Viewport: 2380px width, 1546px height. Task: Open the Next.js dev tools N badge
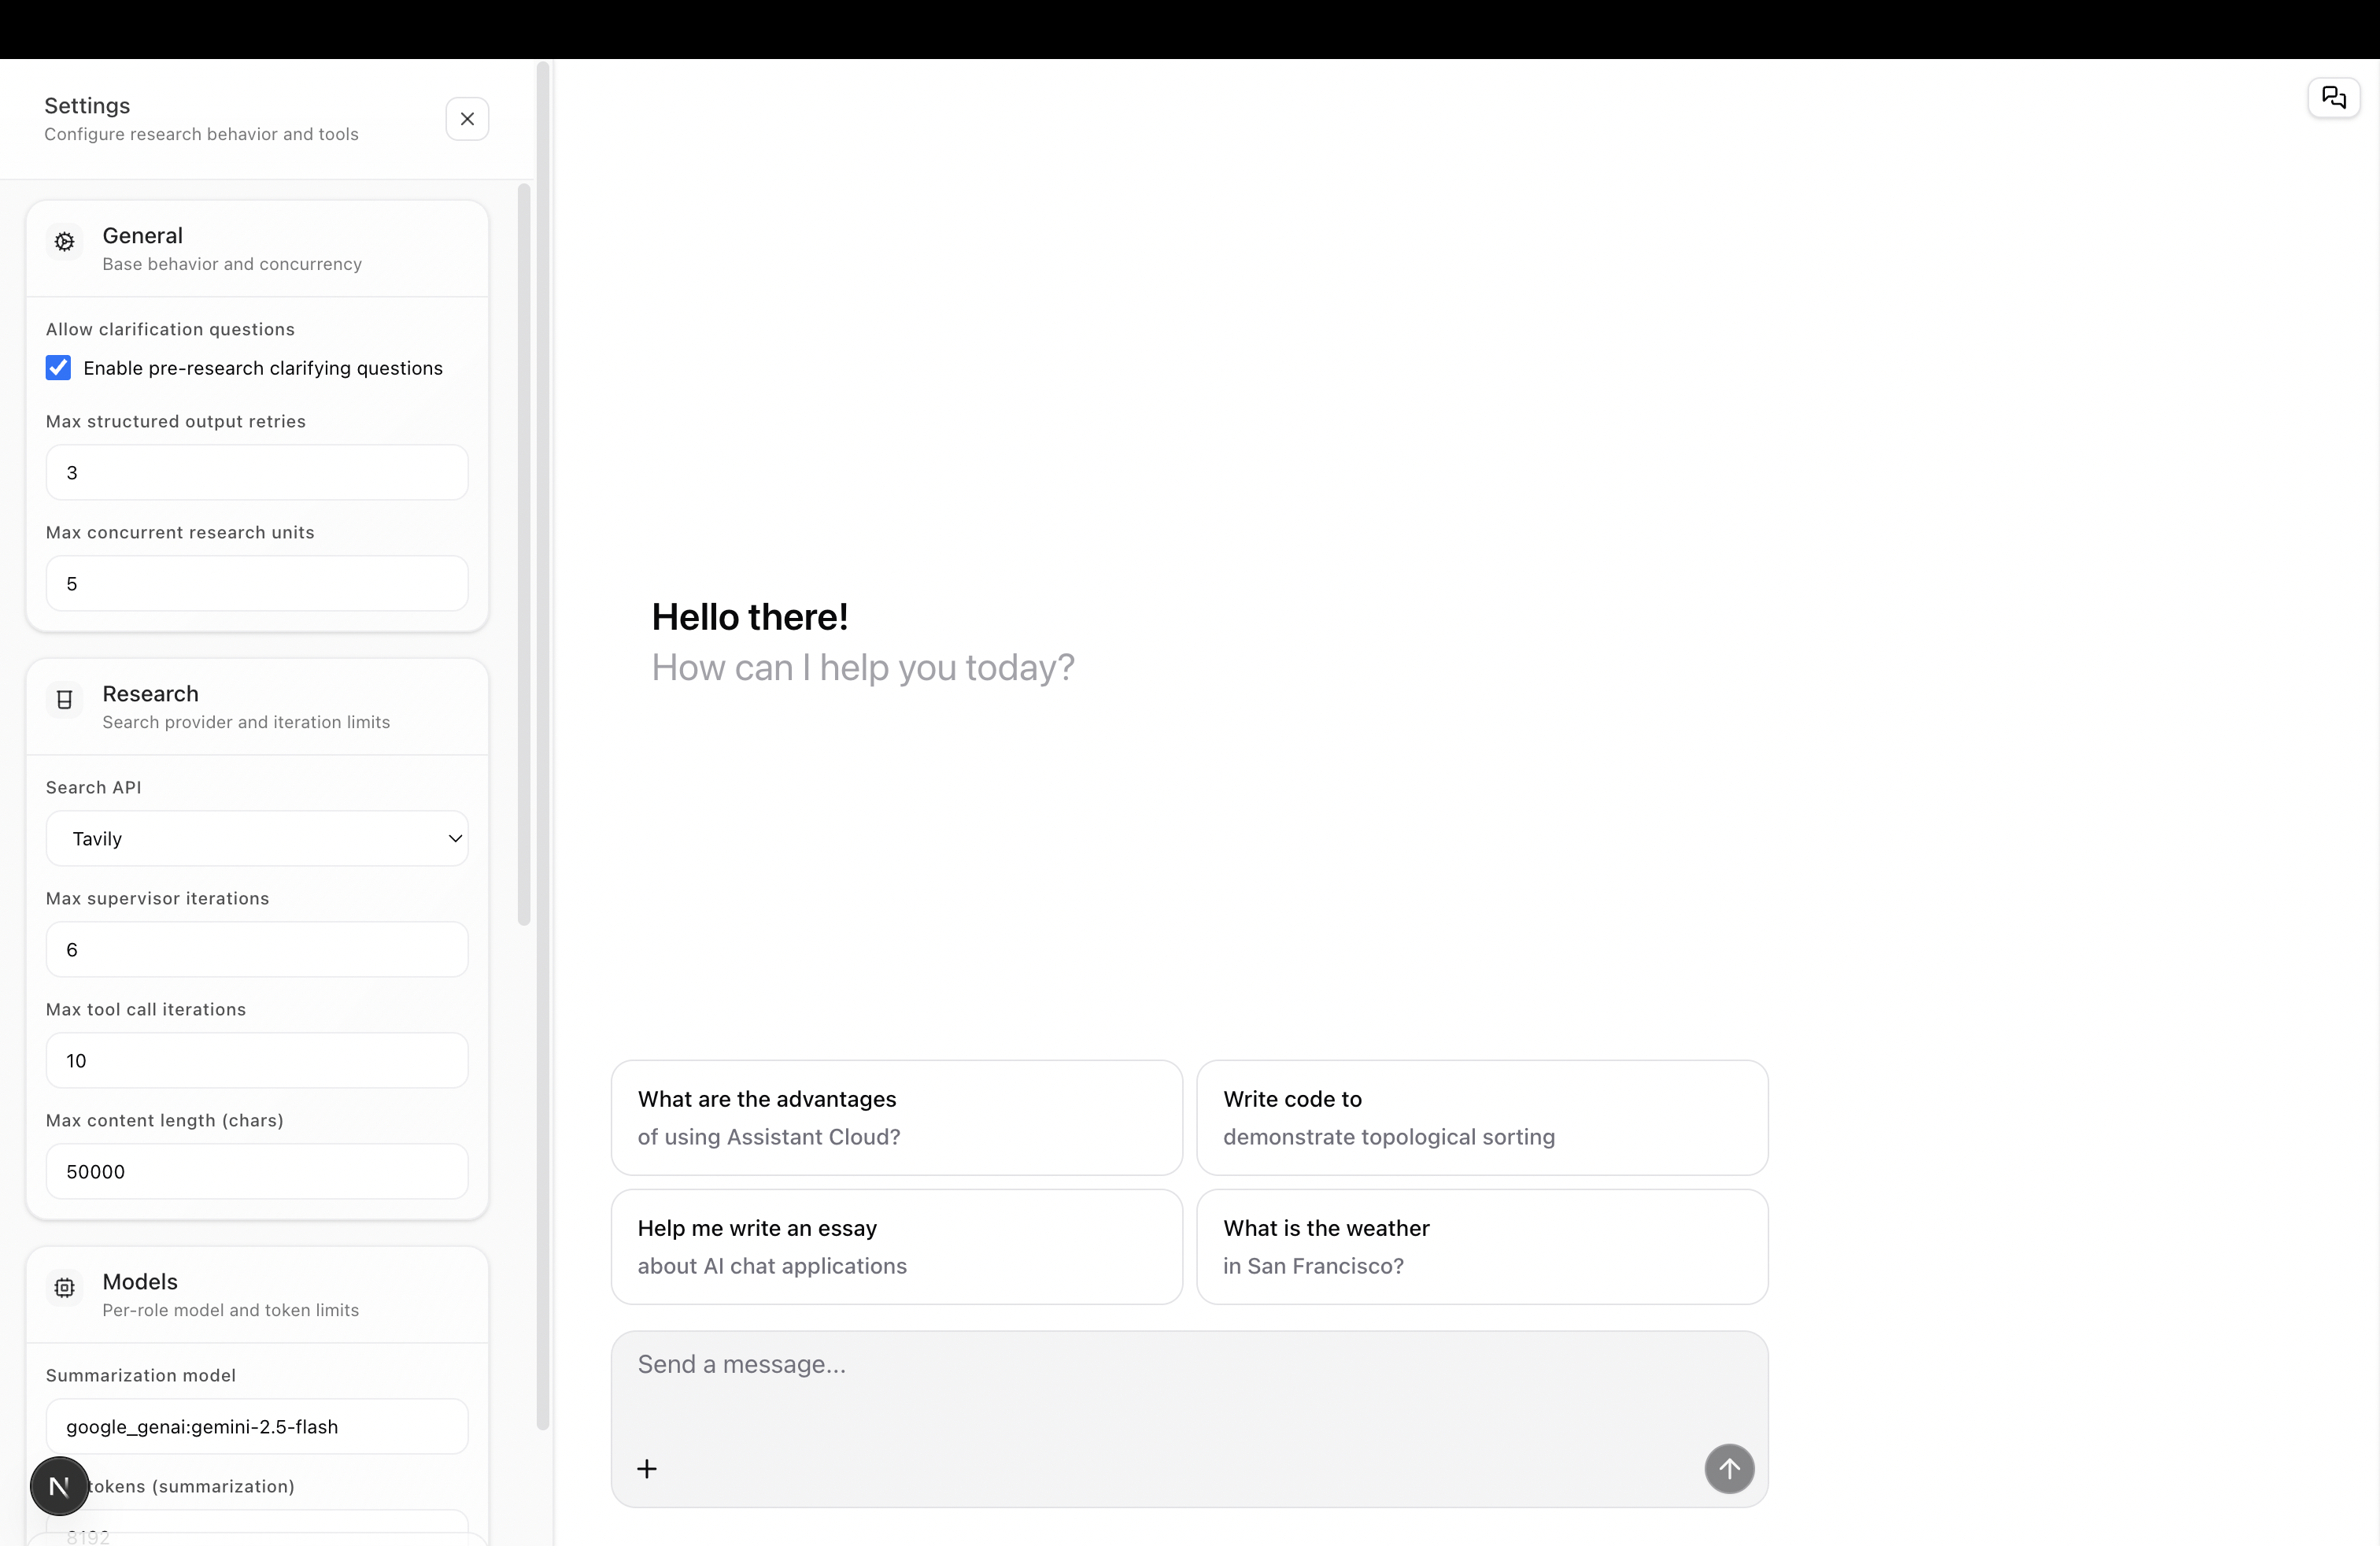pos(59,1486)
